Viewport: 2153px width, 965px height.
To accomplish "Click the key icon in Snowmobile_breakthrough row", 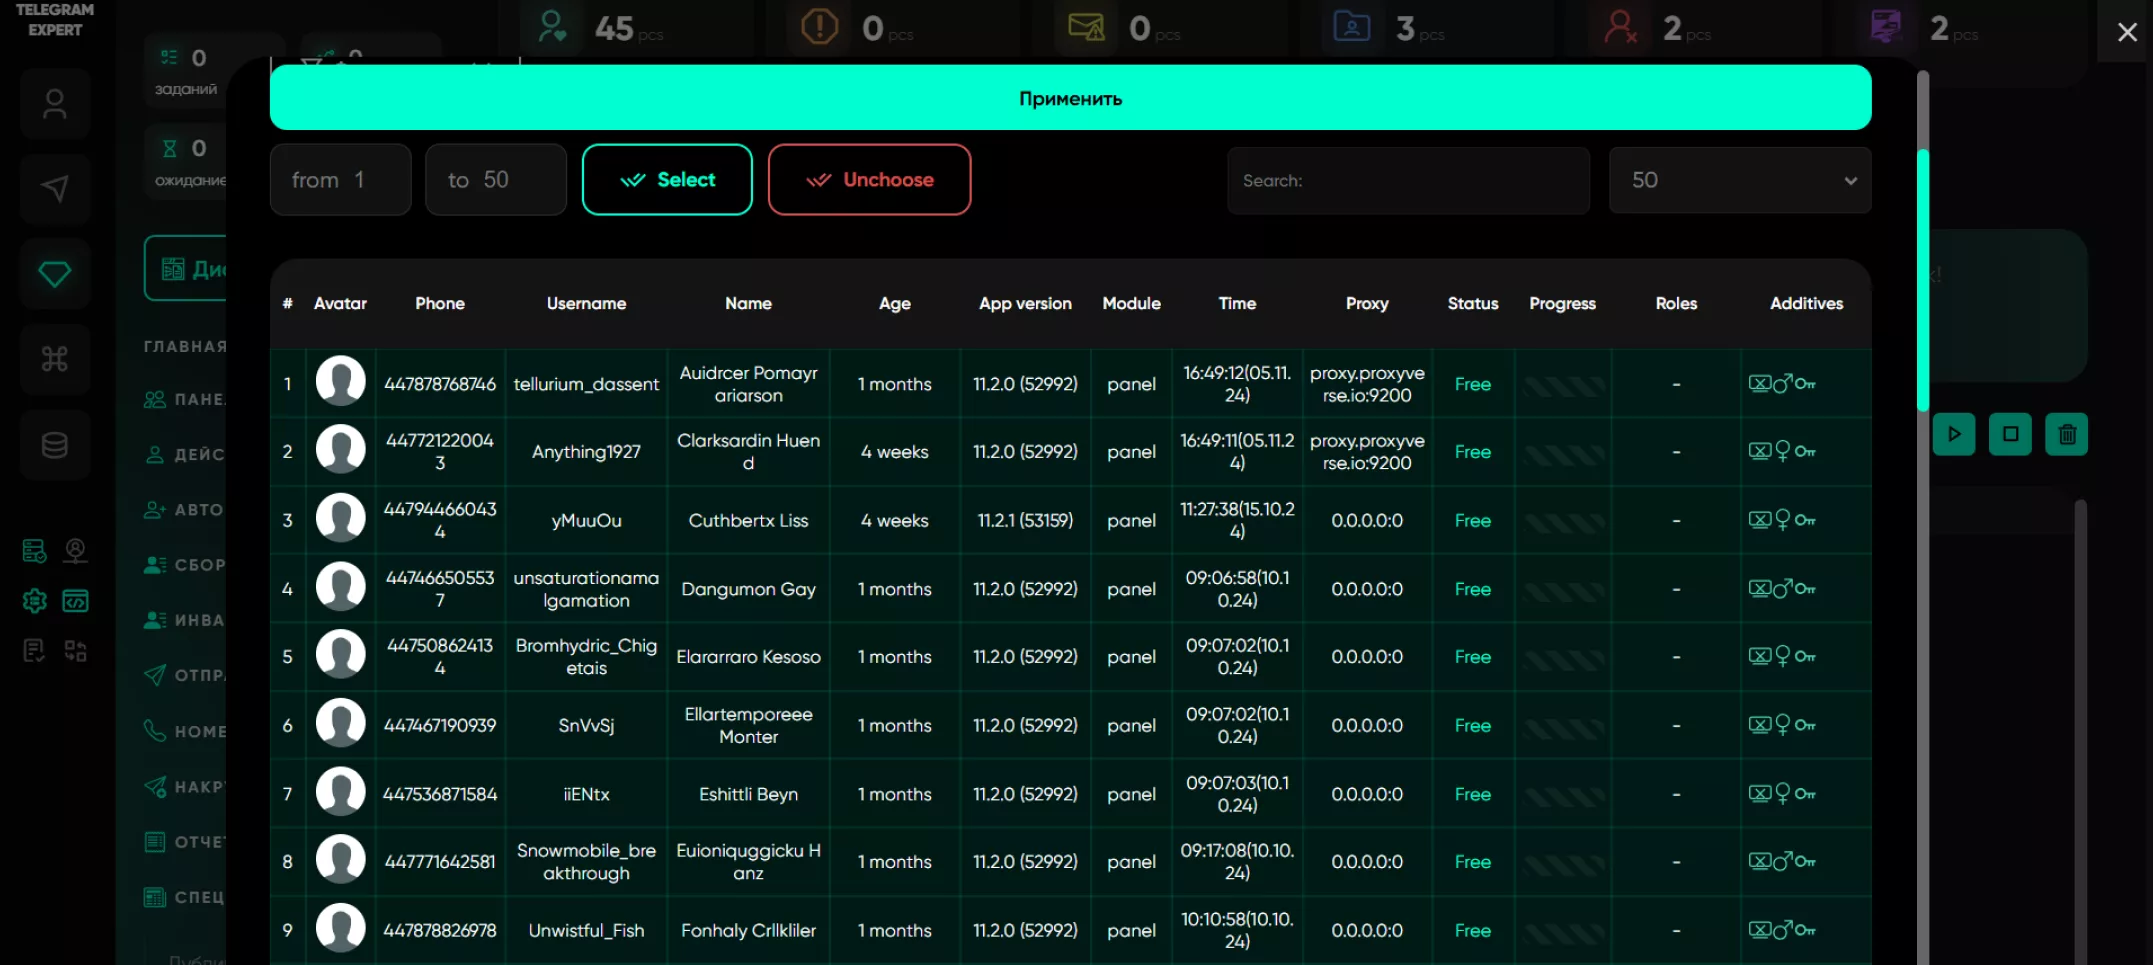I will 1805,861.
